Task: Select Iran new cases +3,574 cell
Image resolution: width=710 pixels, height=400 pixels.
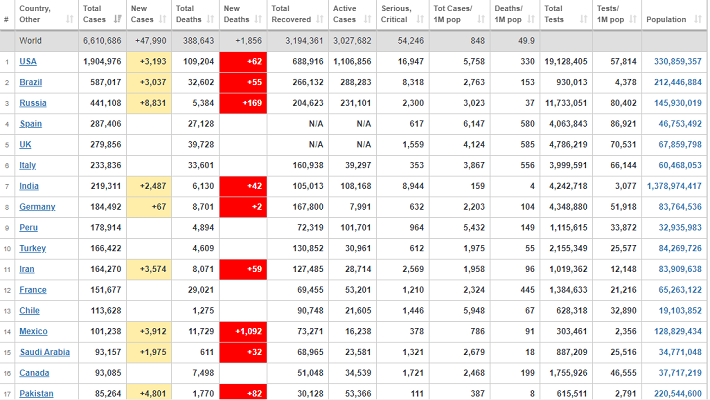Action: pyautogui.click(x=149, y=269)
